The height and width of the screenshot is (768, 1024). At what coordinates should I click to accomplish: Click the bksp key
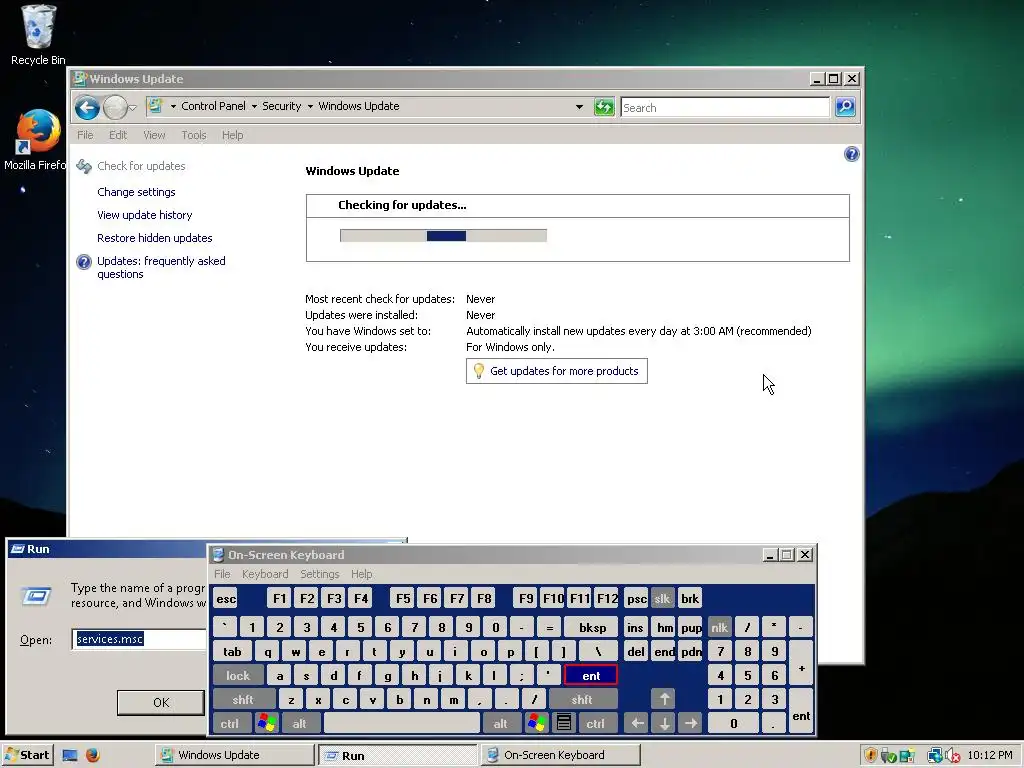592,628
